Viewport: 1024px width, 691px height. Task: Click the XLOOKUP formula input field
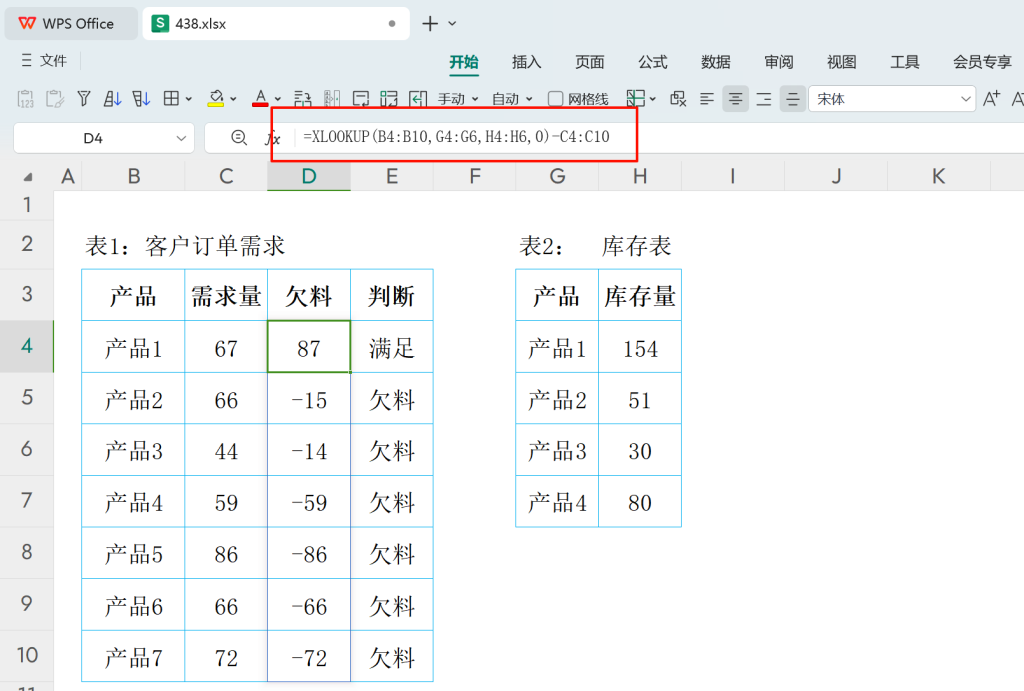click(x=660, y=137)
